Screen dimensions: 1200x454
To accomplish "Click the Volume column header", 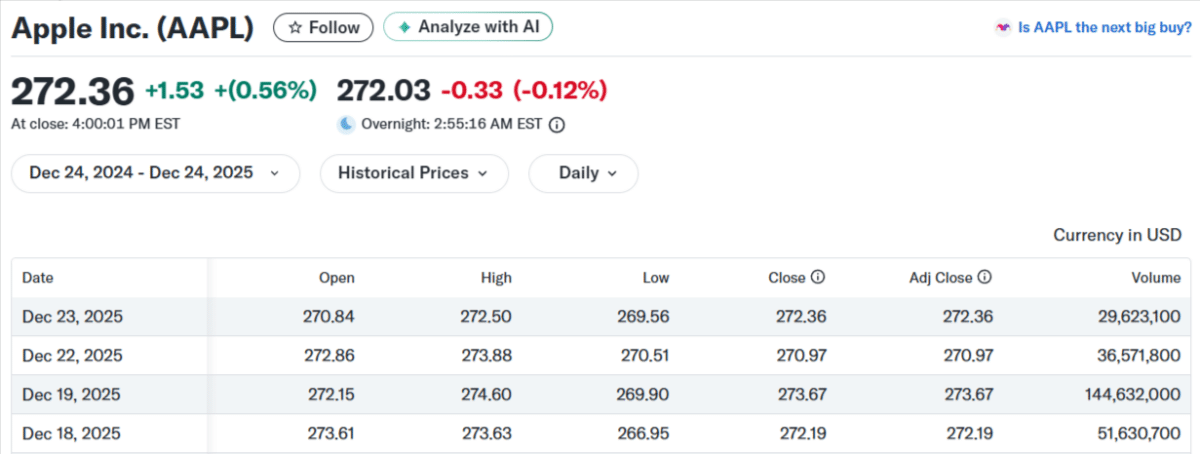I will [1156, 278].
